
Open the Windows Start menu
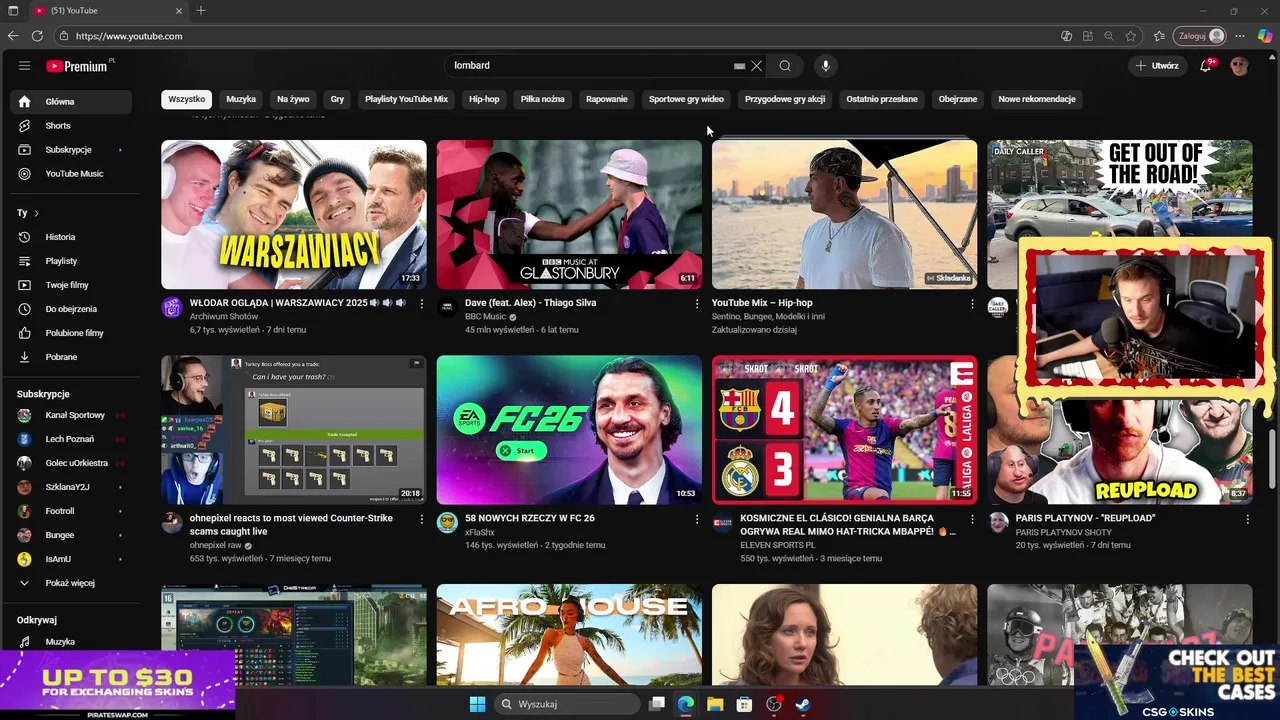[x=477, y=704]
